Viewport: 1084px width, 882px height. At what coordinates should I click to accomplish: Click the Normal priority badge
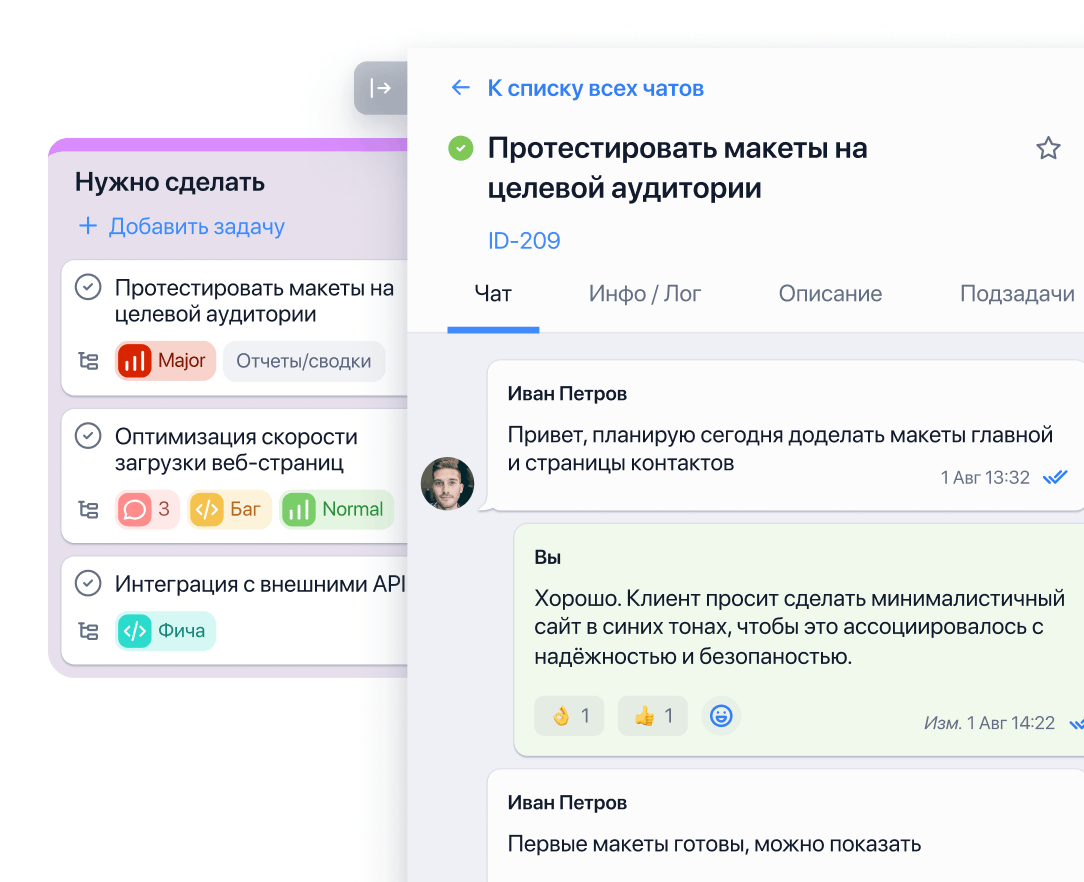click(x=336, y=509)
